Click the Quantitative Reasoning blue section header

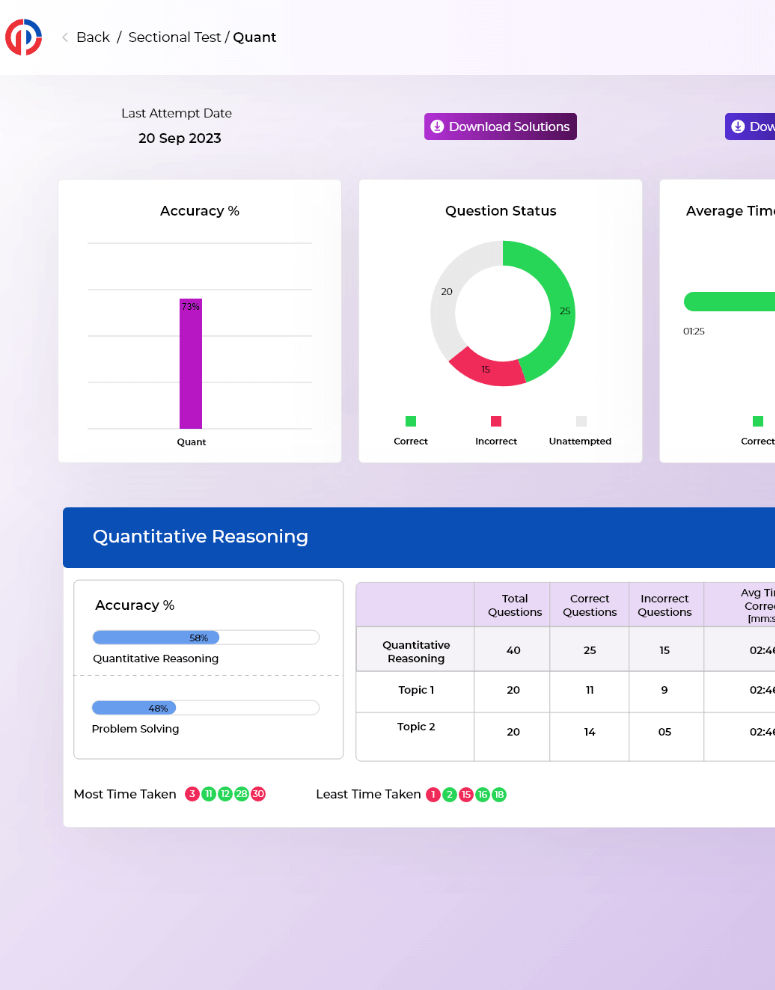click(419, 537)
